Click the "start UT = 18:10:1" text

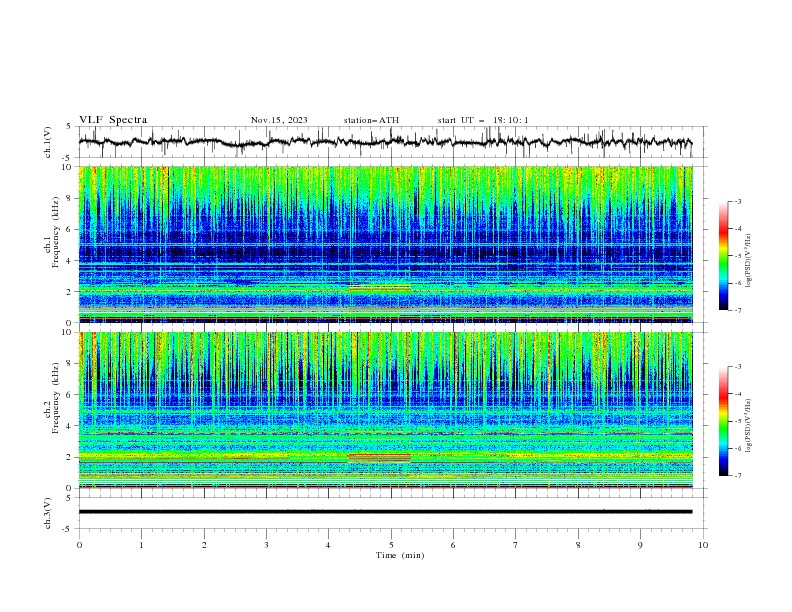[482, 120]
